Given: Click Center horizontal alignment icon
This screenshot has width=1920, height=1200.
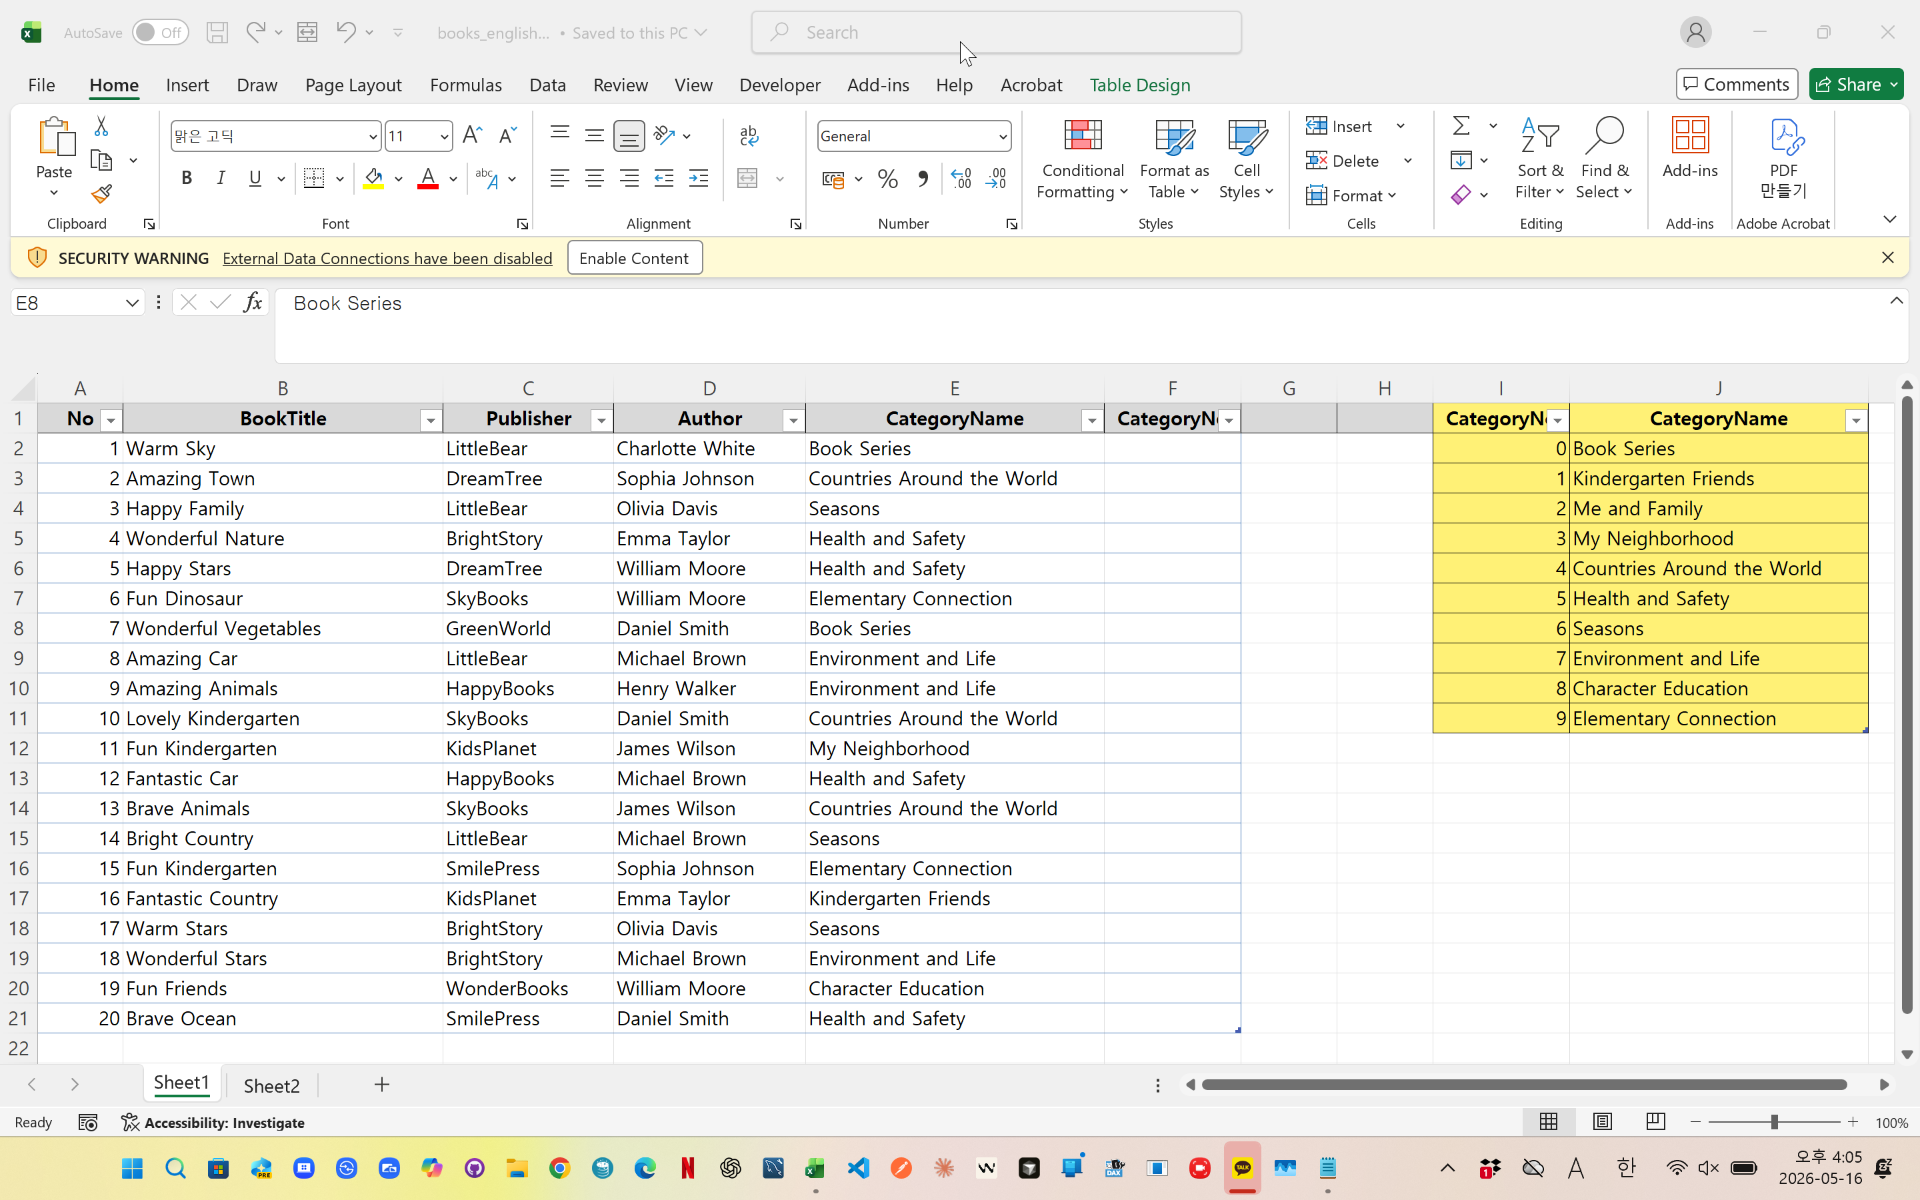Looking at the screenshot, I should click(x=594, y=178).
